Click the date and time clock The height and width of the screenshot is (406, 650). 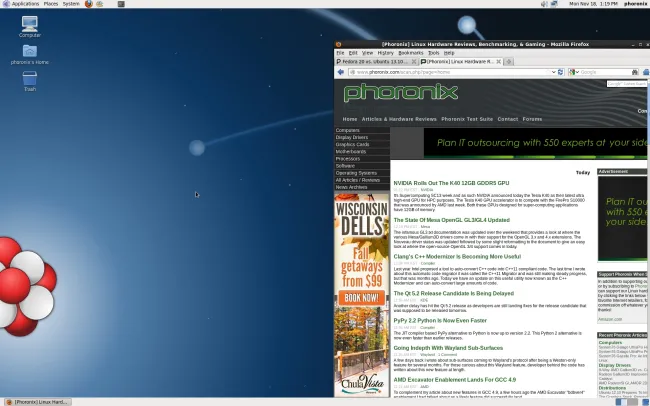tap(593, 4)
